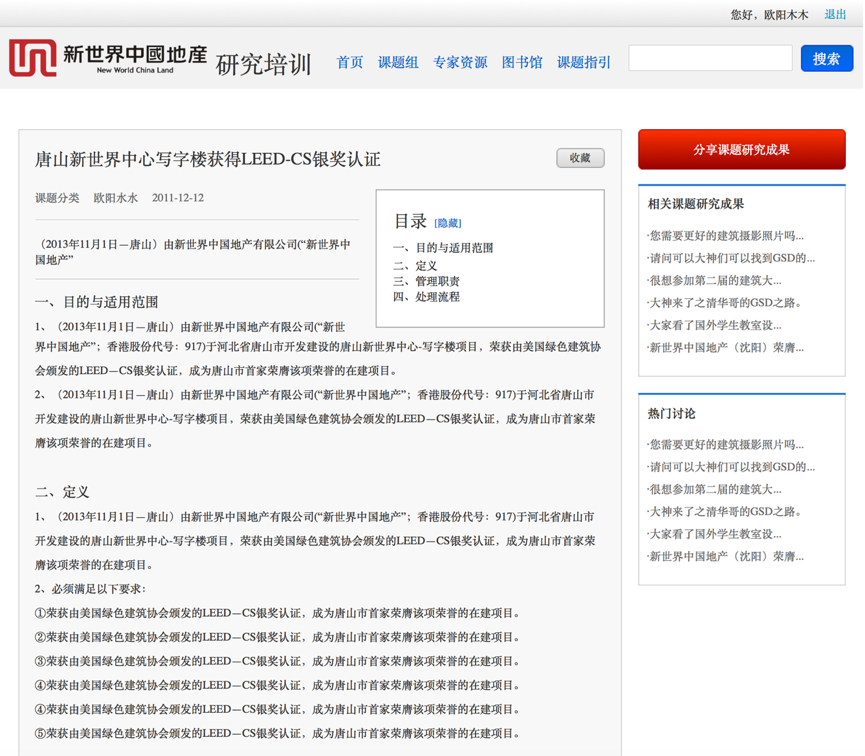
Task: Click the requirement line starting with ①
Action: (x=277, y=613)
